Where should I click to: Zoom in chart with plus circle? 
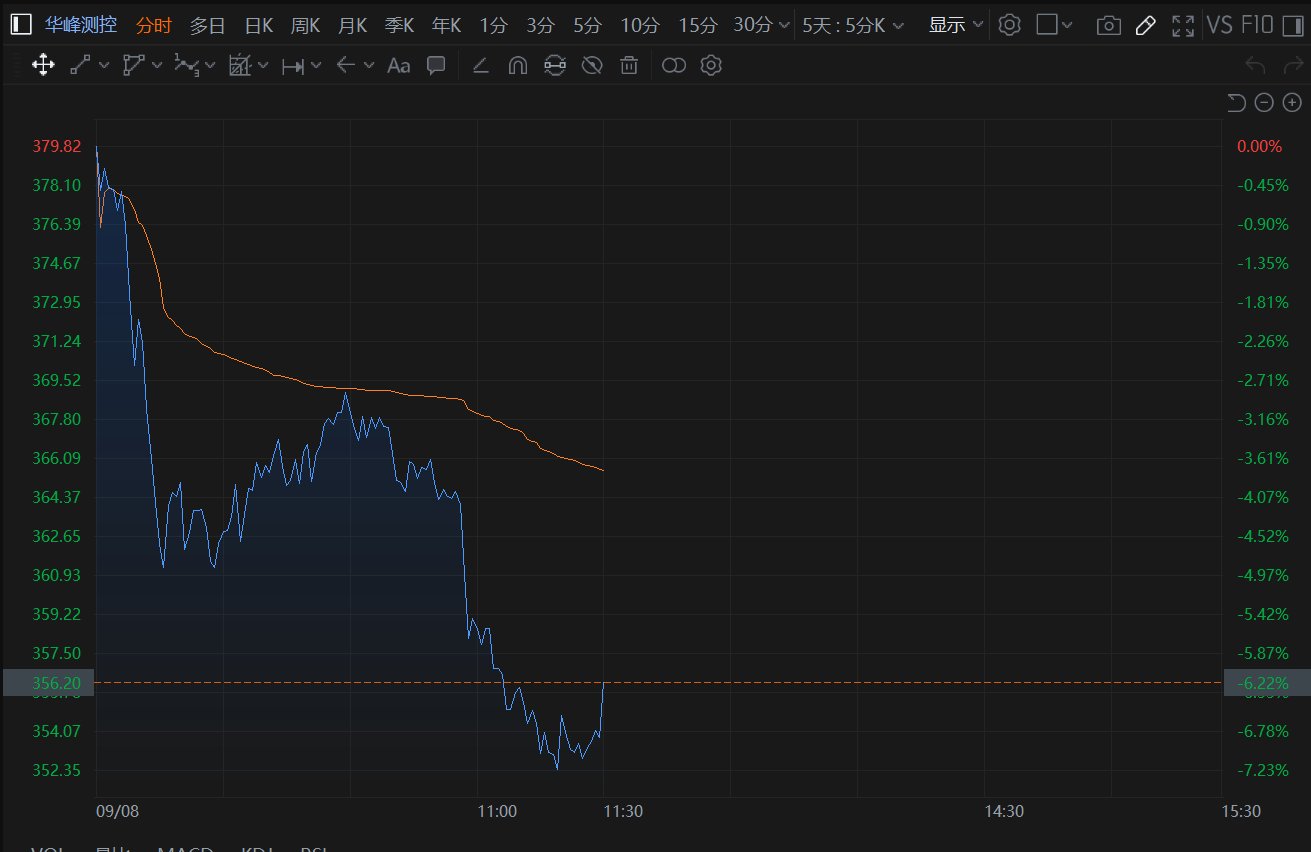click(x=1293, y=102)
